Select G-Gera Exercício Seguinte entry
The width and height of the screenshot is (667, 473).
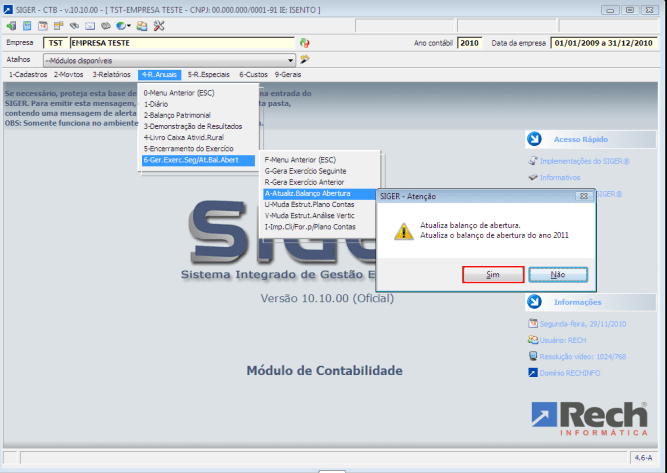click(x=319, y=171)
